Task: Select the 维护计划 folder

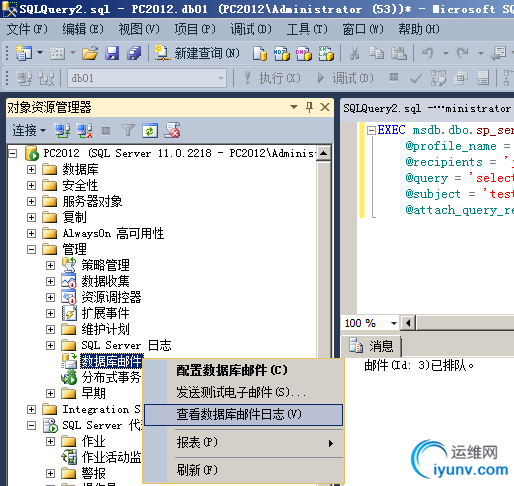Action: 105,329
